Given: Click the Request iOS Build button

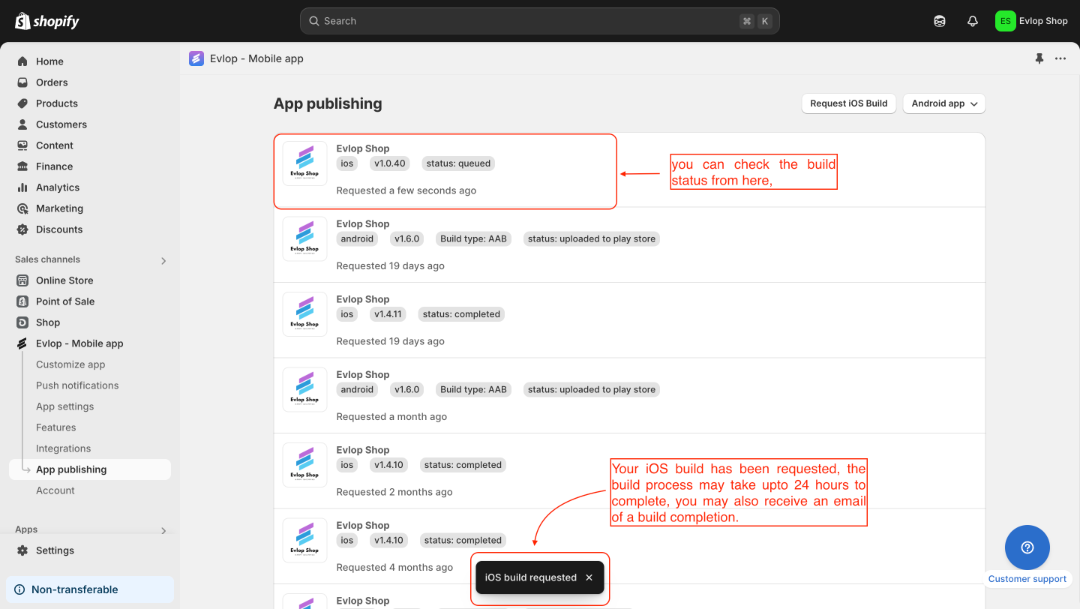Looking at the screenshot, I should tap(849, 103).
